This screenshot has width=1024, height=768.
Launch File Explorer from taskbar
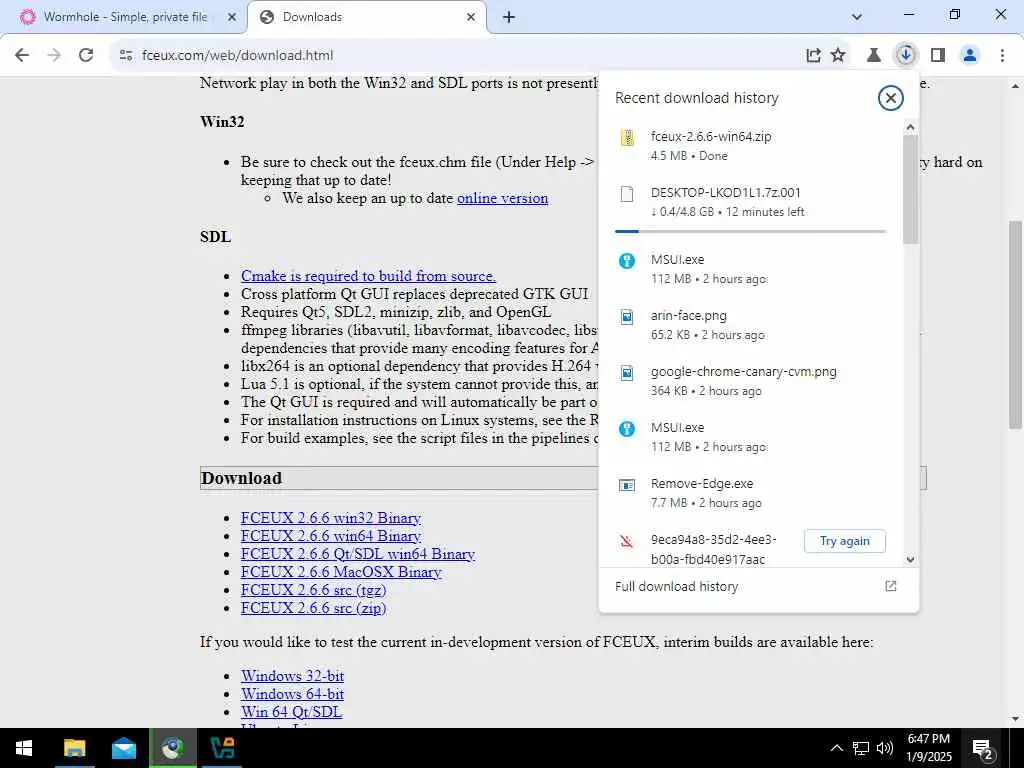pyautogui.click(x=74, y=748)
